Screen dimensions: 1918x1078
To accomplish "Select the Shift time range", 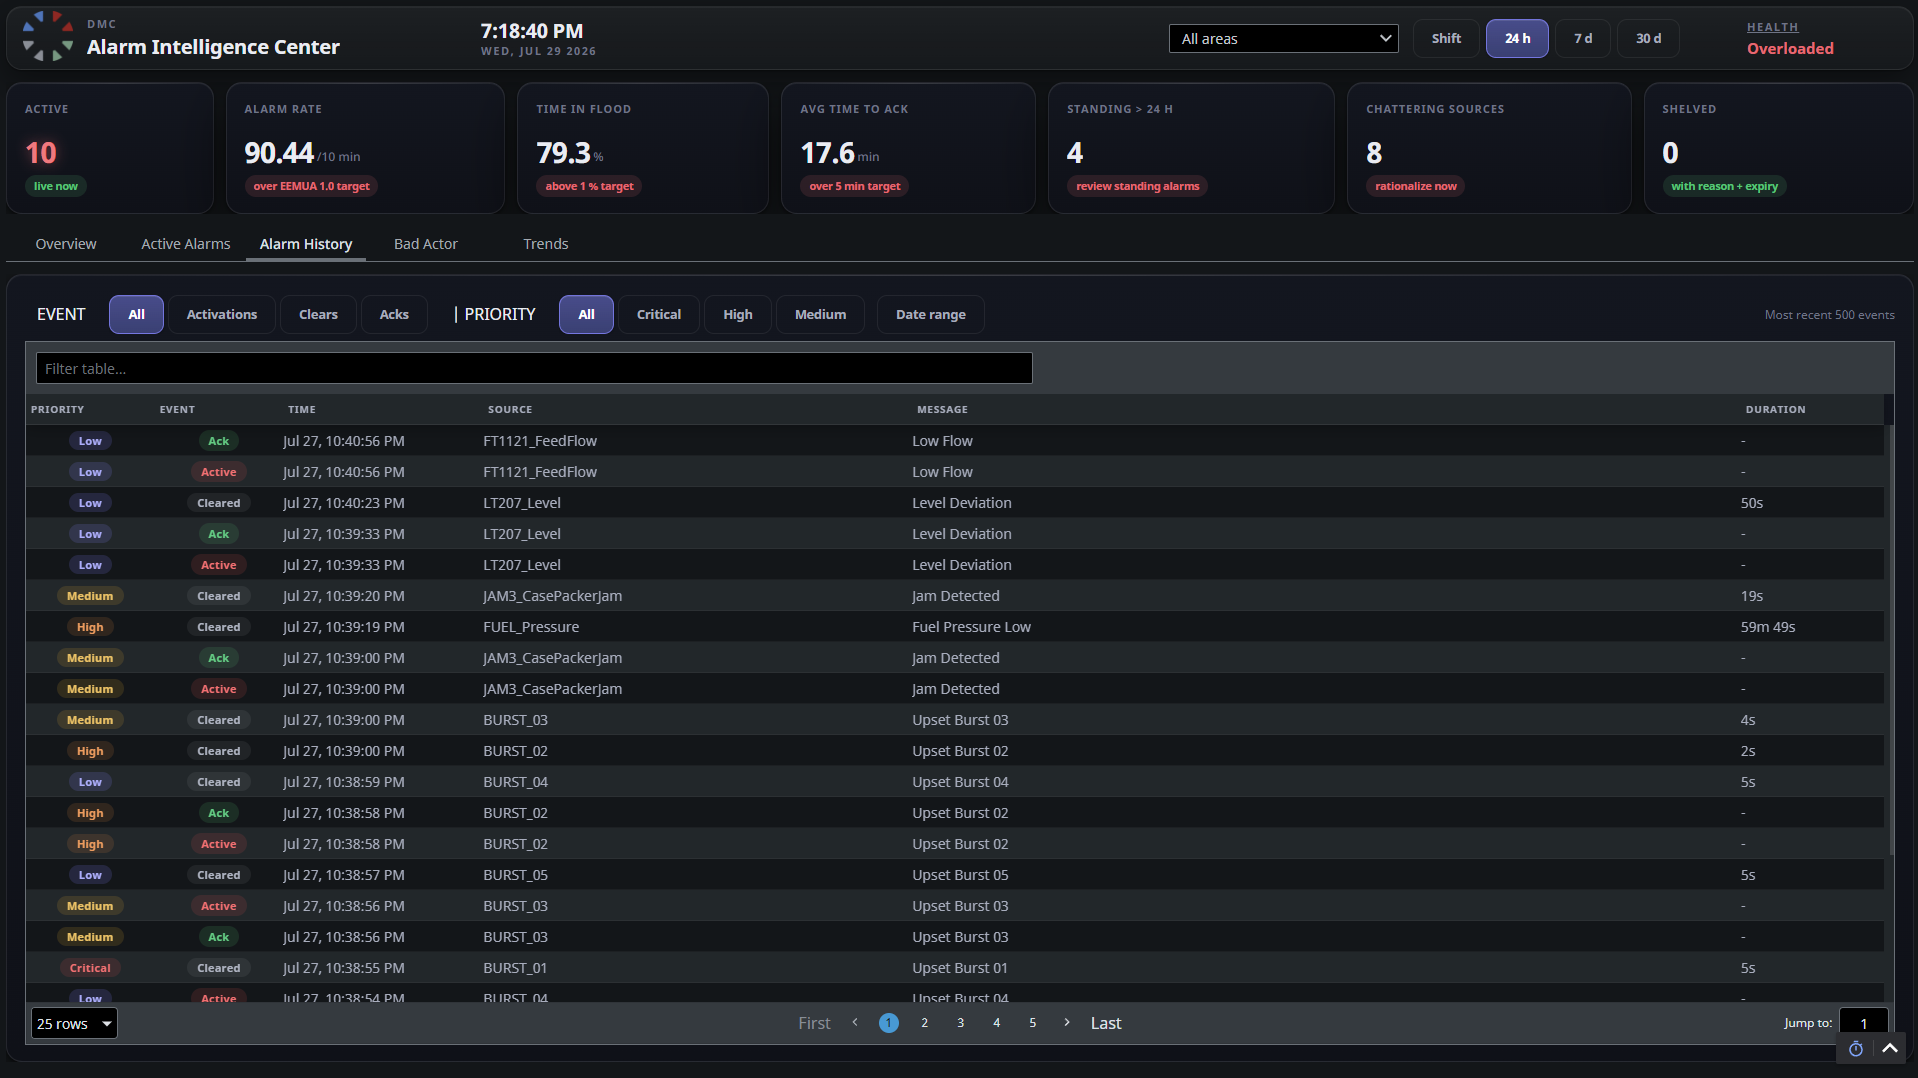I will (x=1446, y=38).
